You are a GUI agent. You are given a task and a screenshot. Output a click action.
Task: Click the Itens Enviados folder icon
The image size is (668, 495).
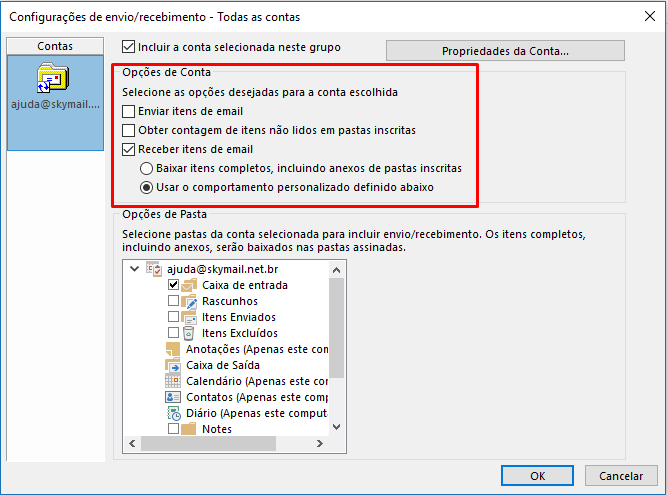(189, 317)
